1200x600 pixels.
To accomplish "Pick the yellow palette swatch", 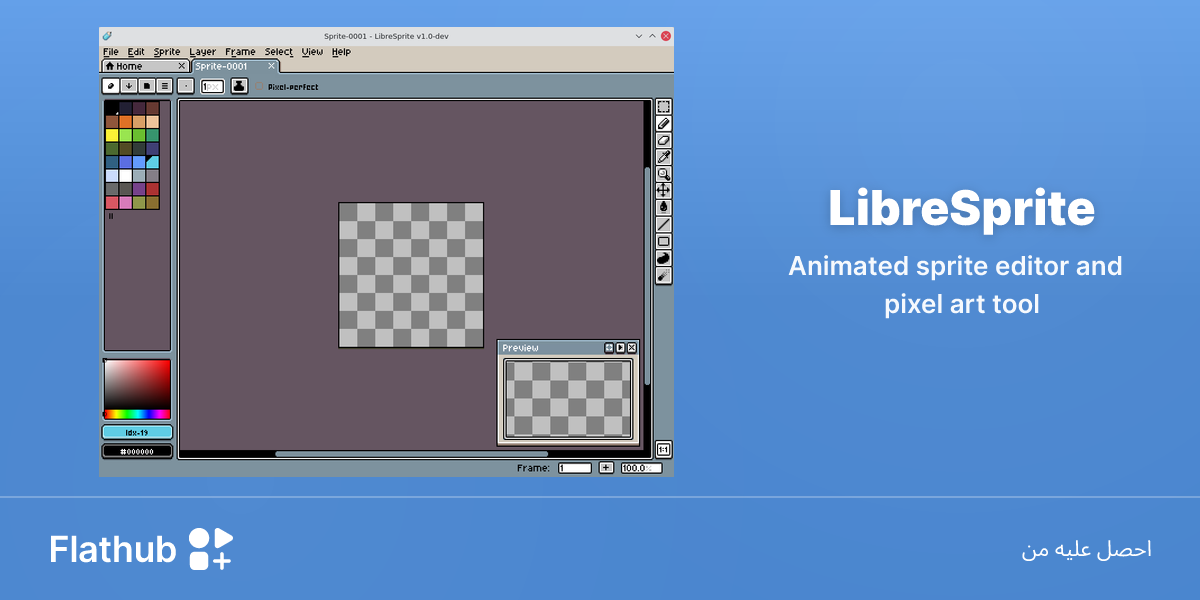I will click(112, 135).
